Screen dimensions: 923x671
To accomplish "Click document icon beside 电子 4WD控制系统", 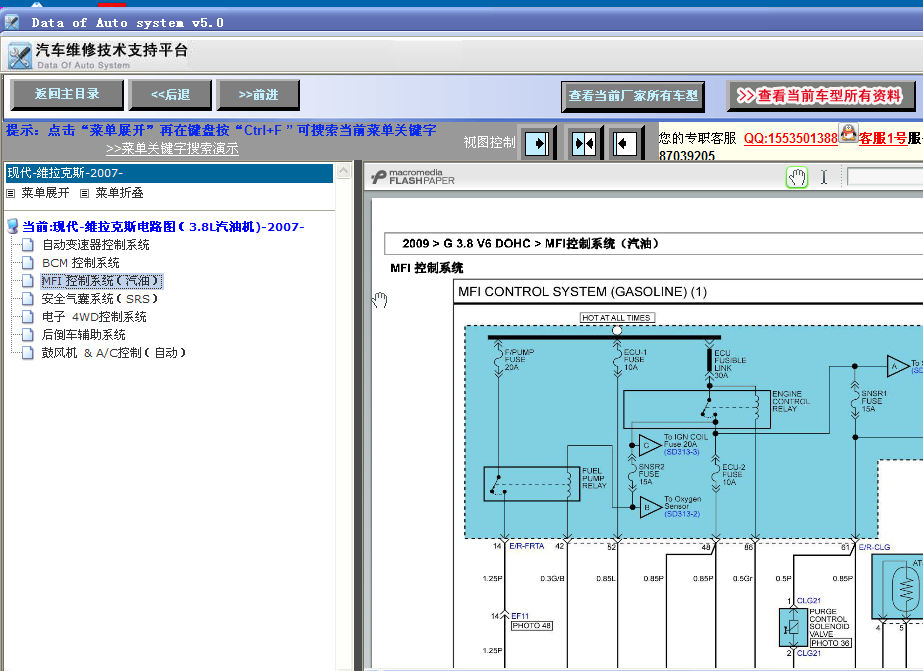I will (x=28, y=317).
